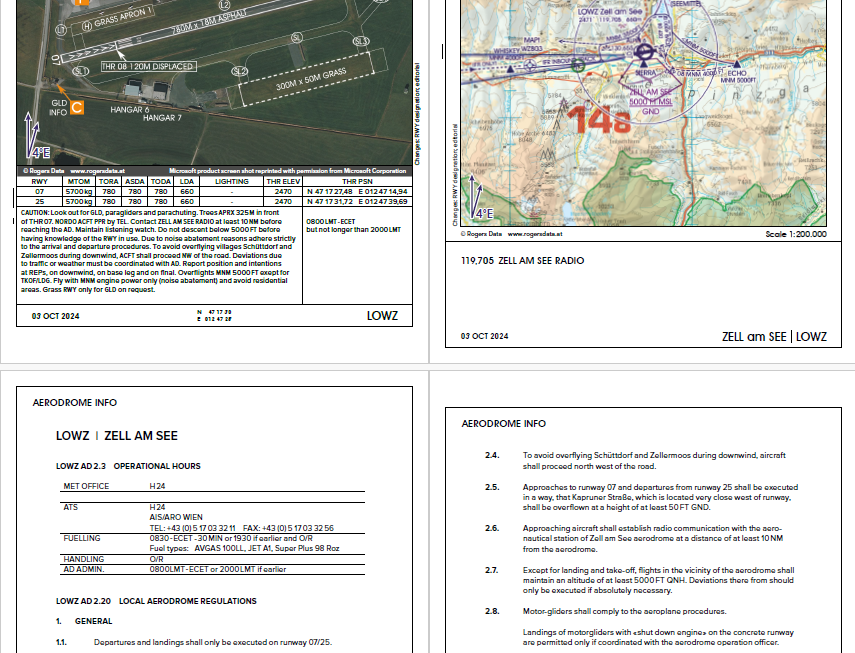Screen dimensions: 855x653
Task: Click the 'ATS' row label
Action: tap(71, 507)
